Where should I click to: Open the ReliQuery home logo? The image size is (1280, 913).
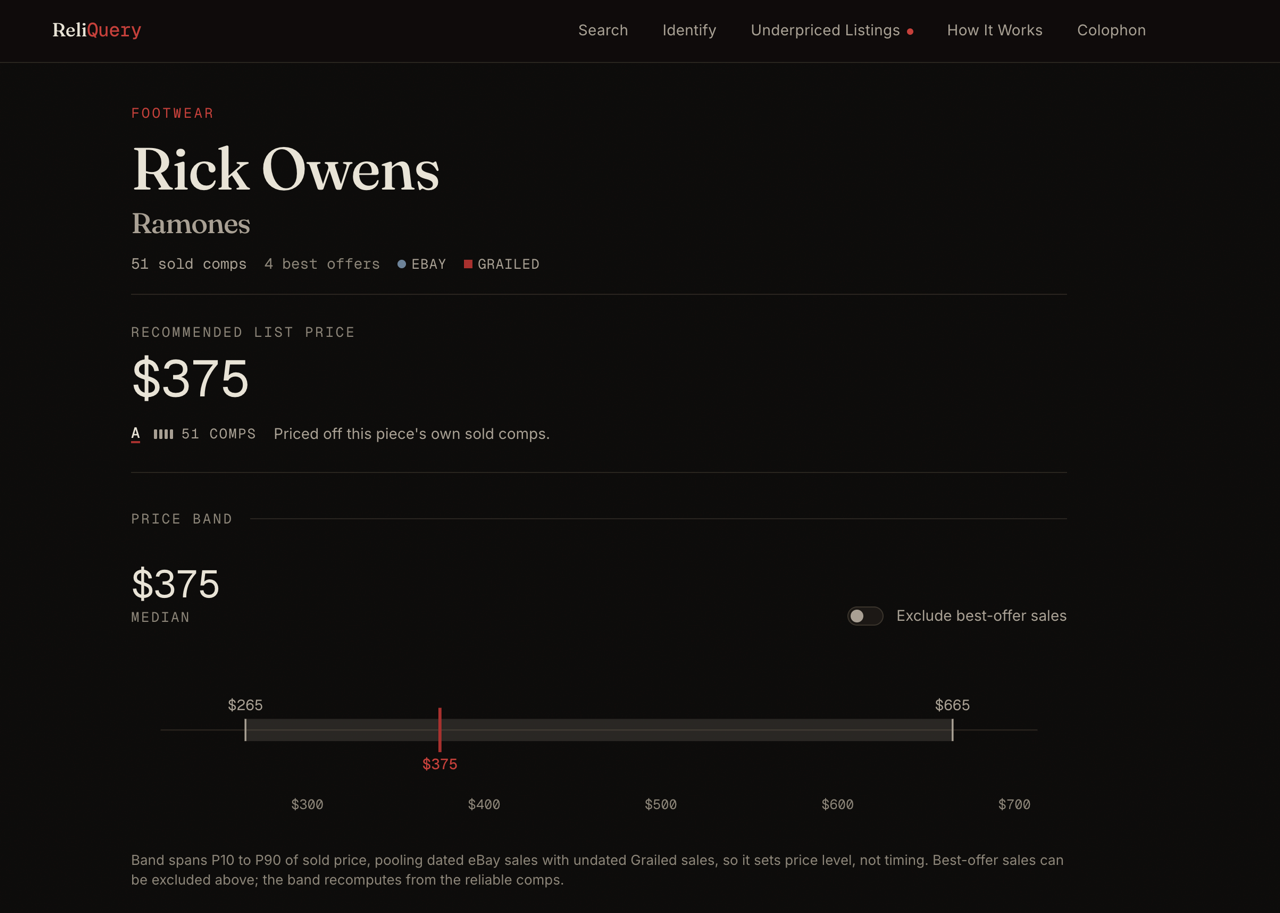pyautogui.click(x=97, y=30)
